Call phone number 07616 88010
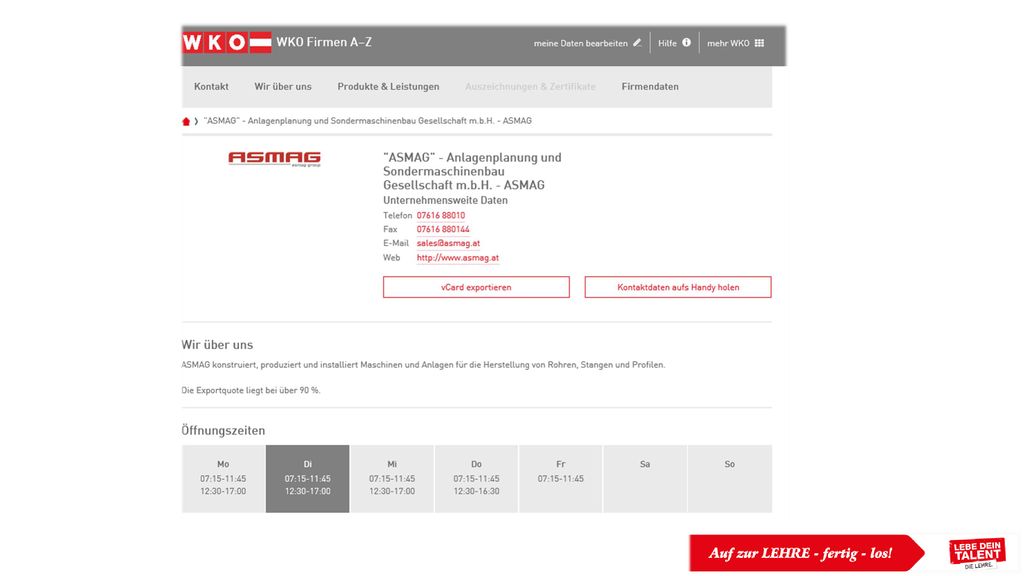Screen dimensions: 1024x576 (x=441, y=216)
